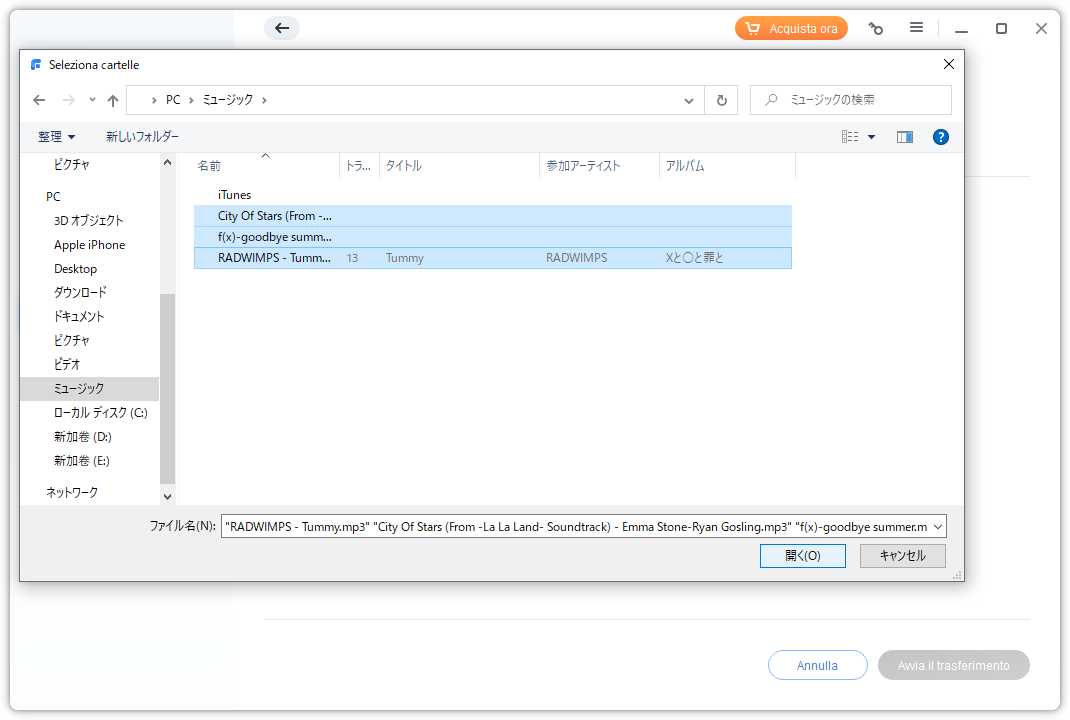This screenshot has height=720, width=1070.
Task: Select ダウンロード in the navigation tree
Action: [x=80, y=292]
